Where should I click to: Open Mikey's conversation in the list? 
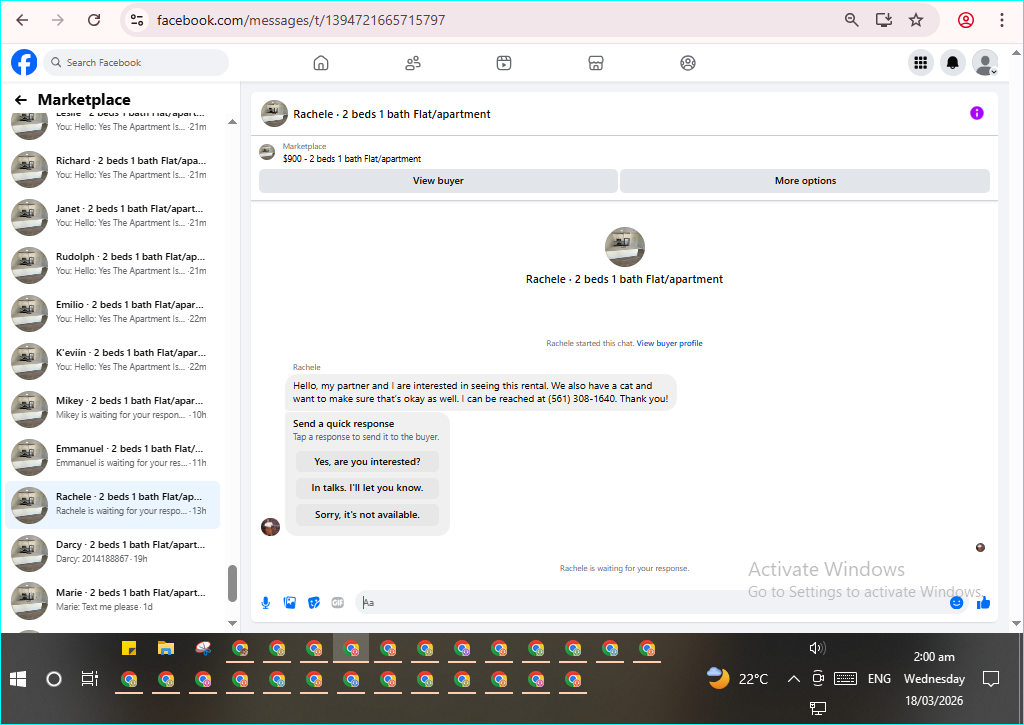[x=112, y=410]
